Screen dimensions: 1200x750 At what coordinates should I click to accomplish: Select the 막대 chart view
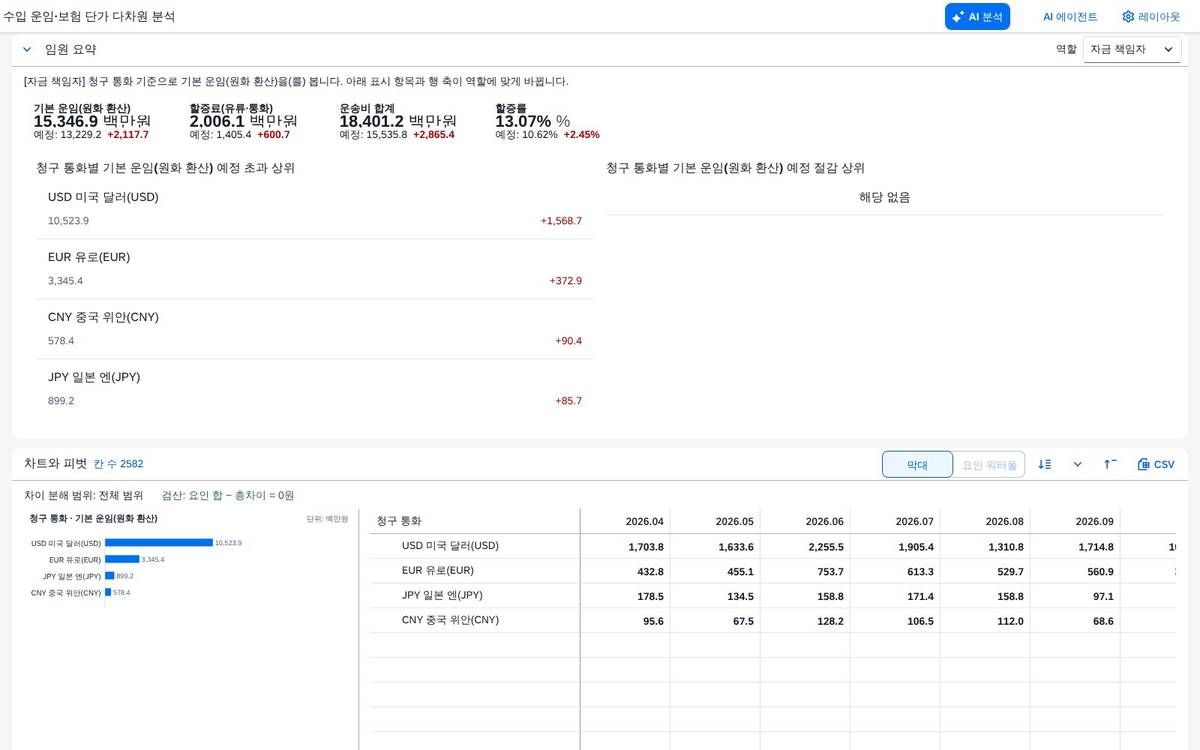coord(917,464)
